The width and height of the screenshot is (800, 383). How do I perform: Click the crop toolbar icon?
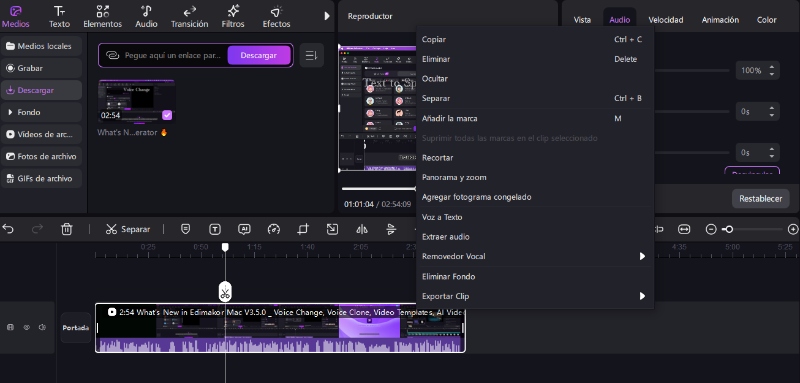[x=303, y=229]
